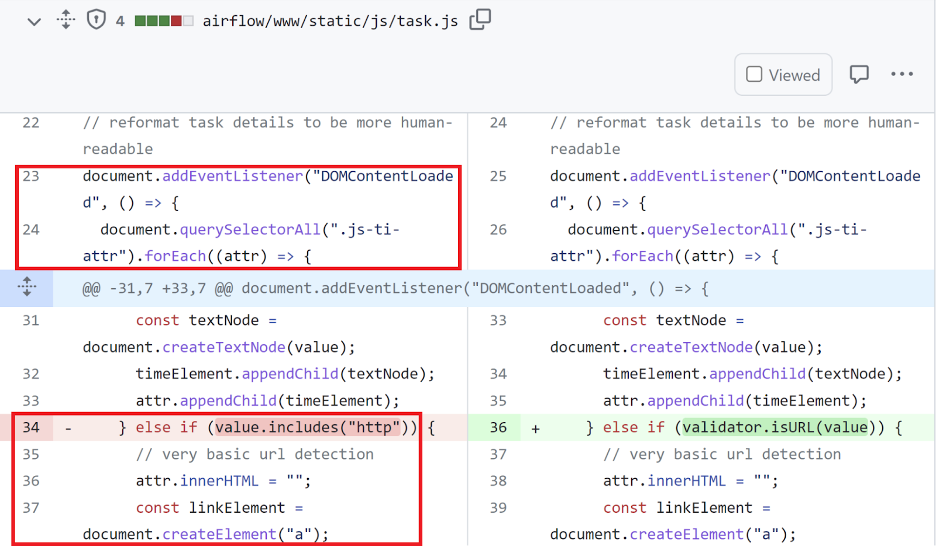Click right line number 24
936x546 pixels.
pyautogui.click(x=498, y=122)
